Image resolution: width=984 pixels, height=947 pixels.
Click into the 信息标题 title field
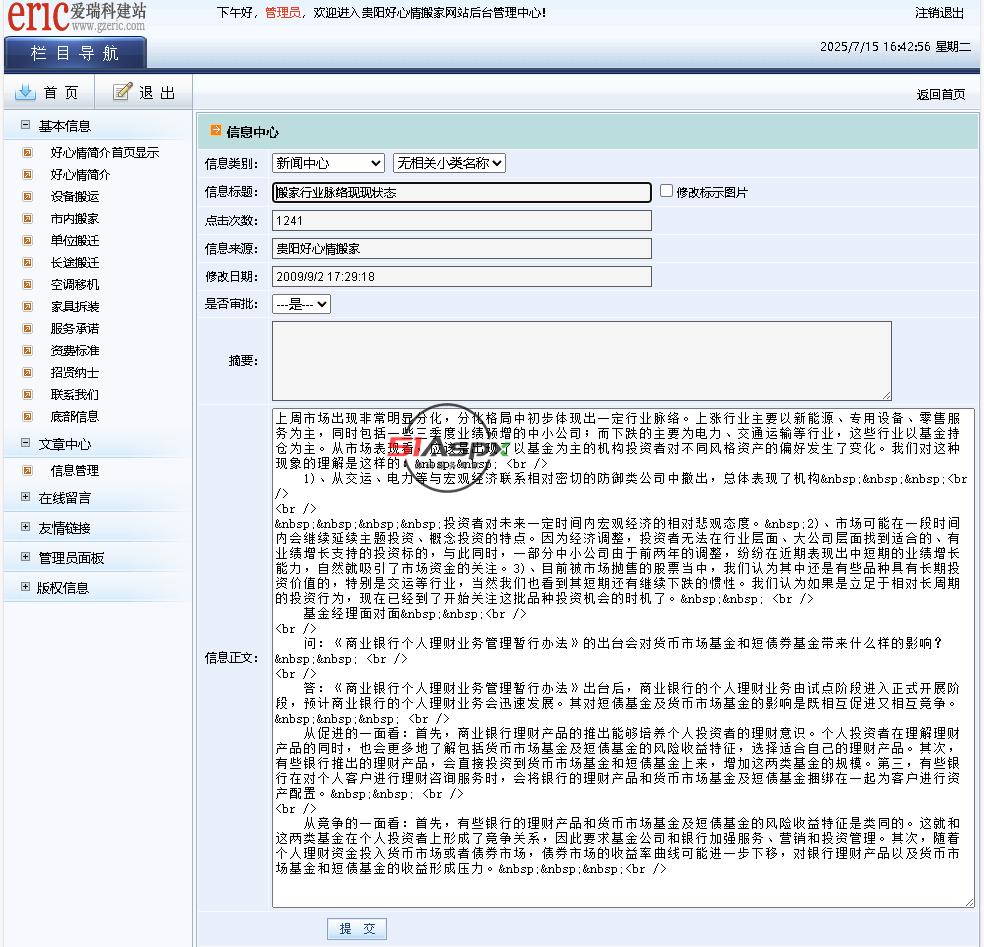tap(462, 192)
